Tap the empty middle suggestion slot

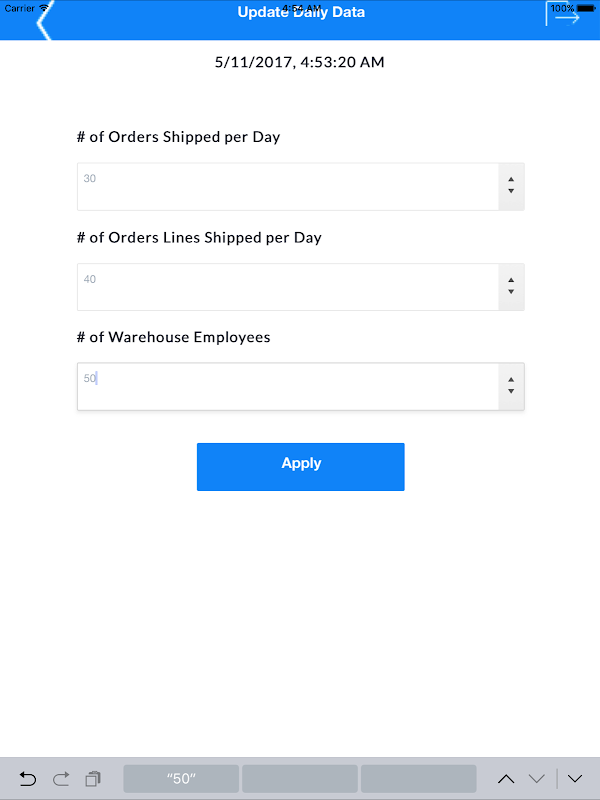tap(299, 778)
